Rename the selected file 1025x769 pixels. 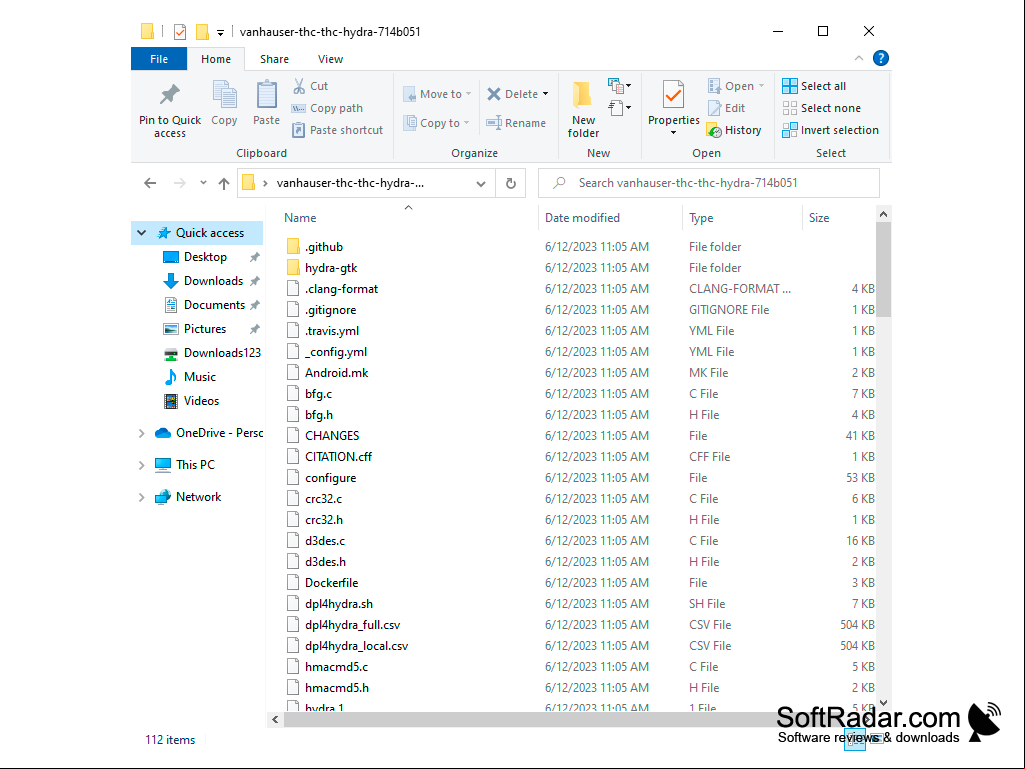click(516, 122)
